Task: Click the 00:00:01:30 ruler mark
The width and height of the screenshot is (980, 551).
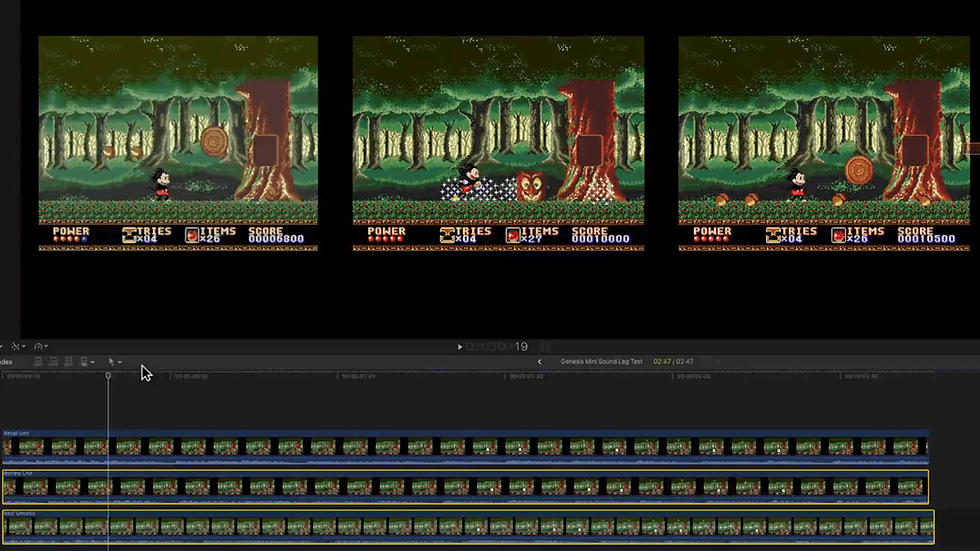Action: point(526,376)
